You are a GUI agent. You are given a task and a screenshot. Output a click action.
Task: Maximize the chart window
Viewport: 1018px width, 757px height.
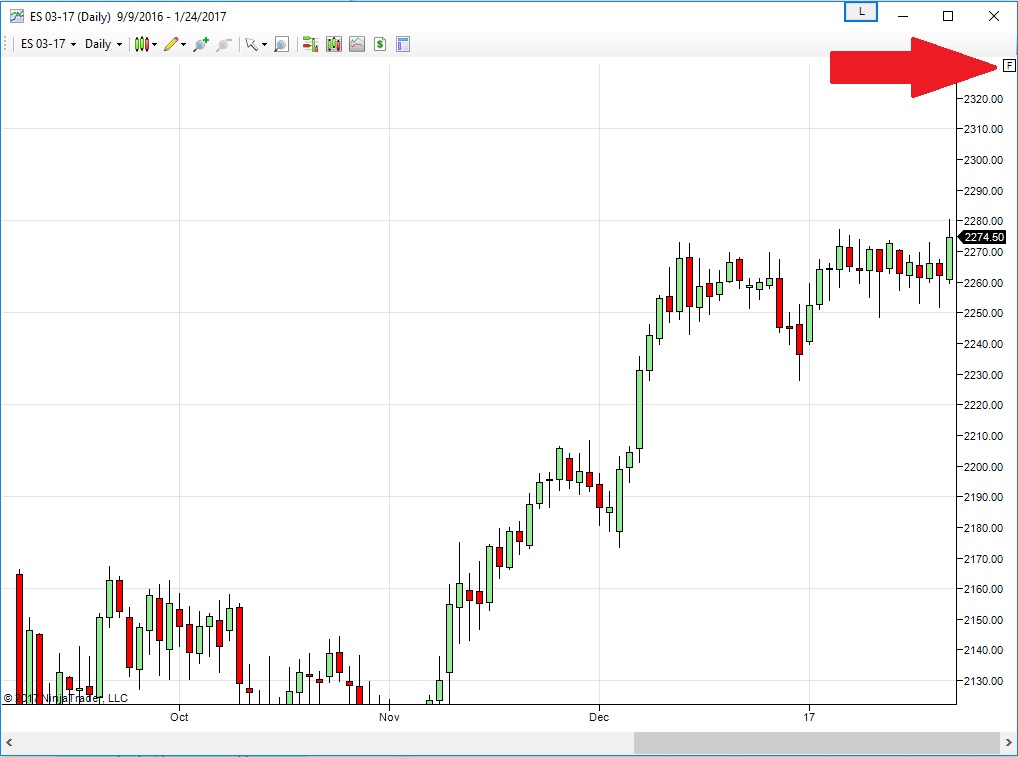[948, 16]
